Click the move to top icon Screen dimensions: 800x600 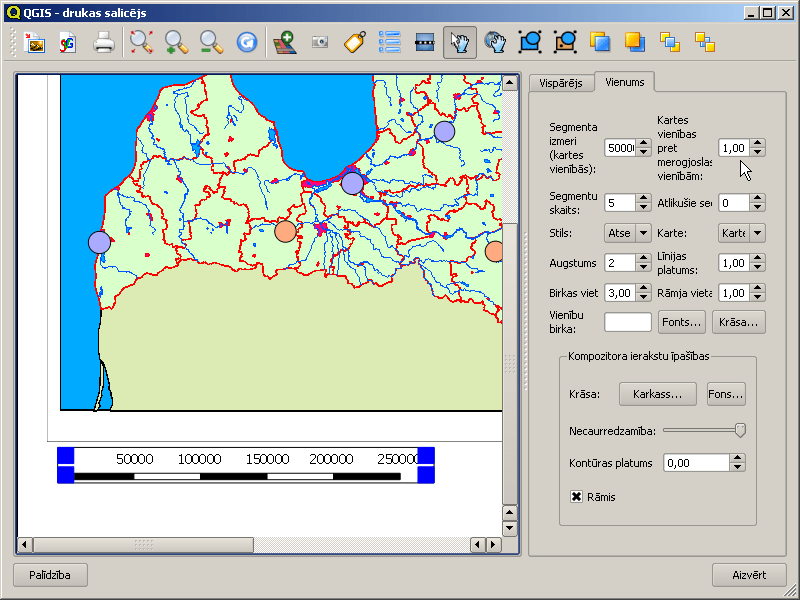click(x=670, y=43)
